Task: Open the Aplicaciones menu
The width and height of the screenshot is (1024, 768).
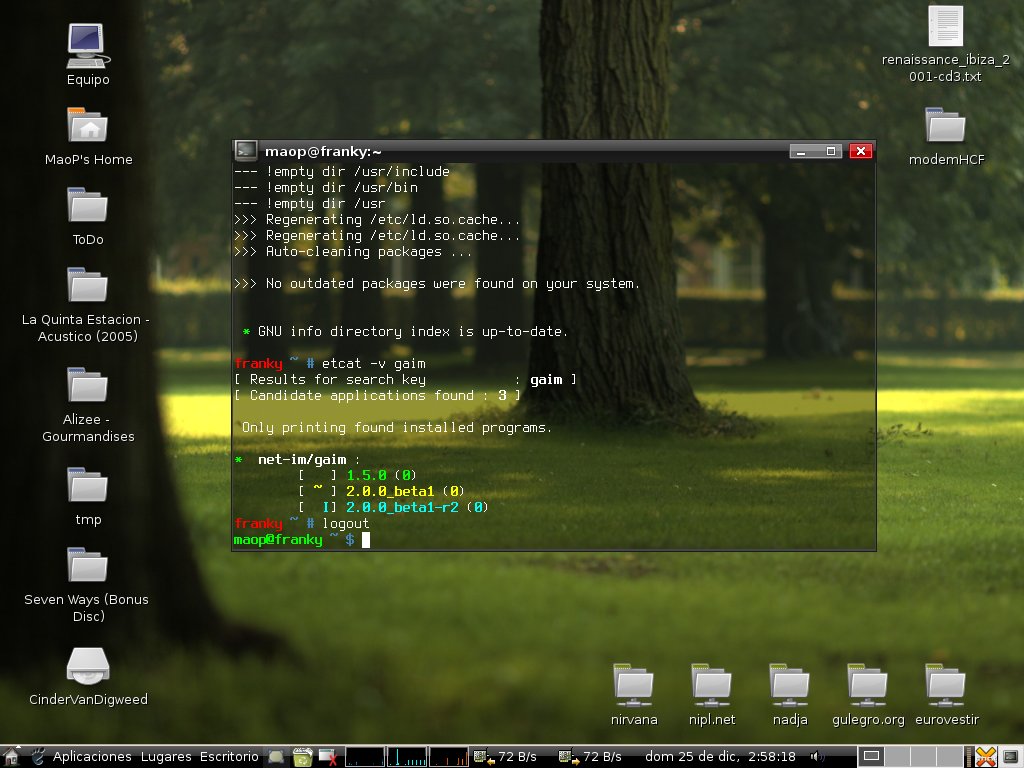Action: pos(92,756)
